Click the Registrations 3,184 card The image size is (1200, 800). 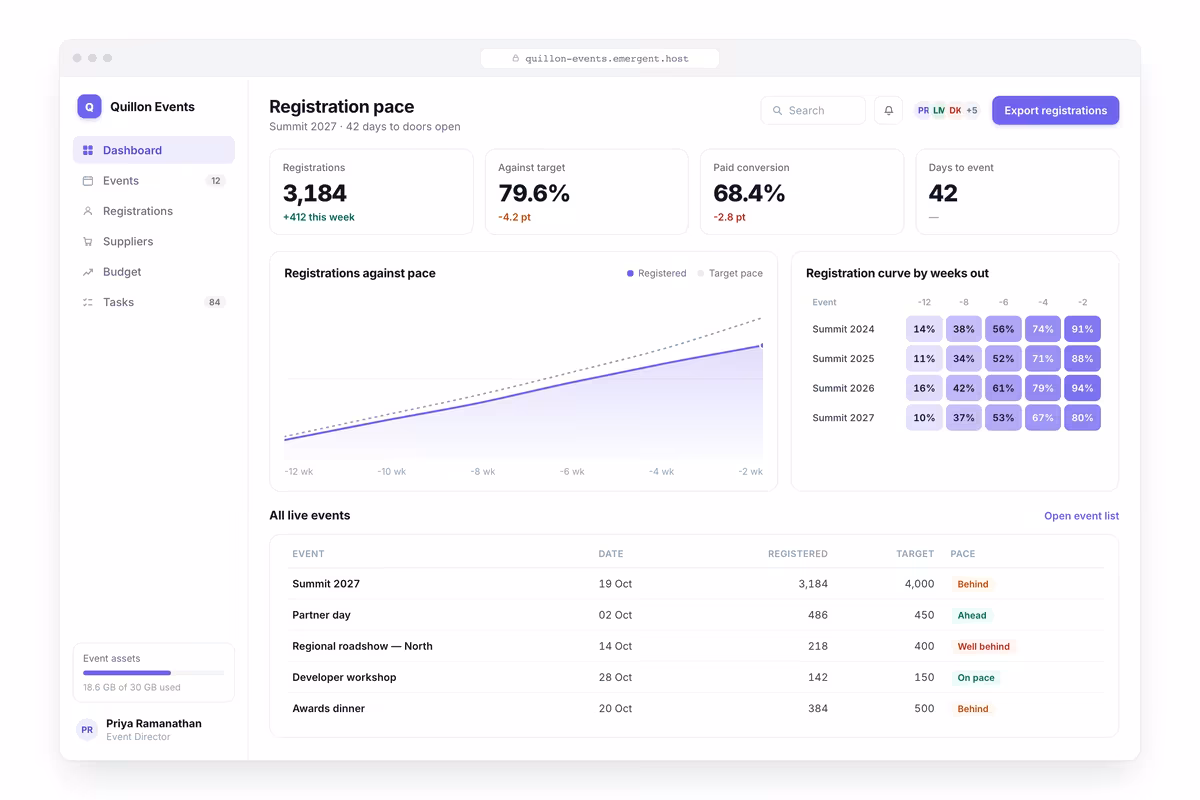[371, 192]
